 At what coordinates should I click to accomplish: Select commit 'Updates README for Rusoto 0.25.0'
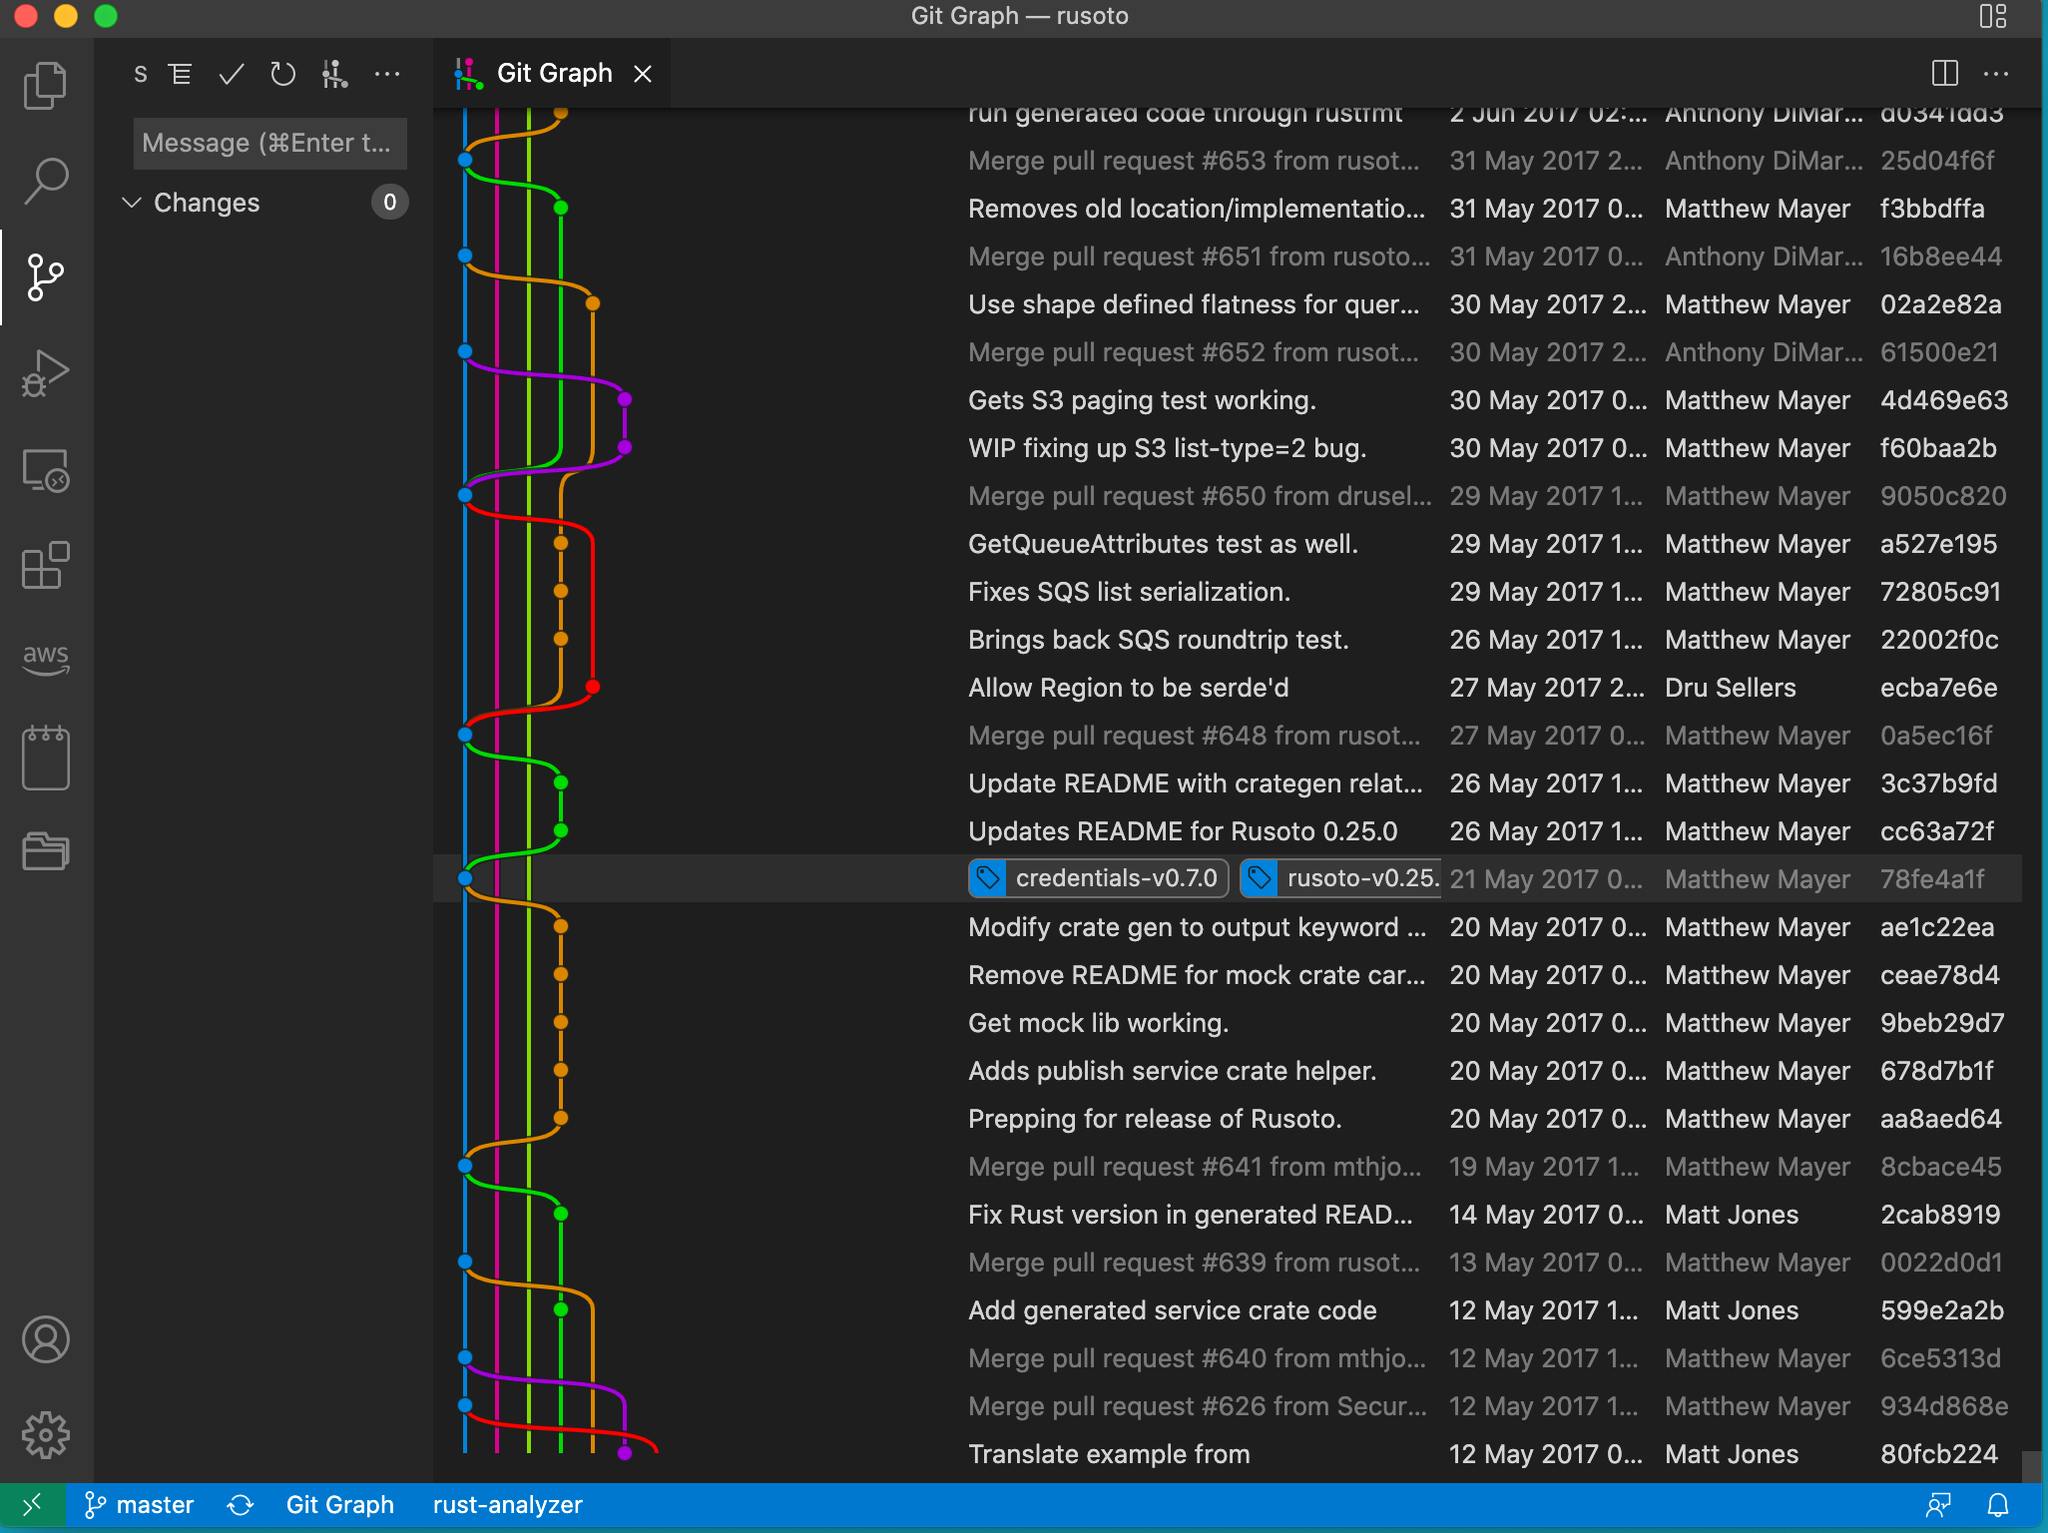[x=1183, y=832]
